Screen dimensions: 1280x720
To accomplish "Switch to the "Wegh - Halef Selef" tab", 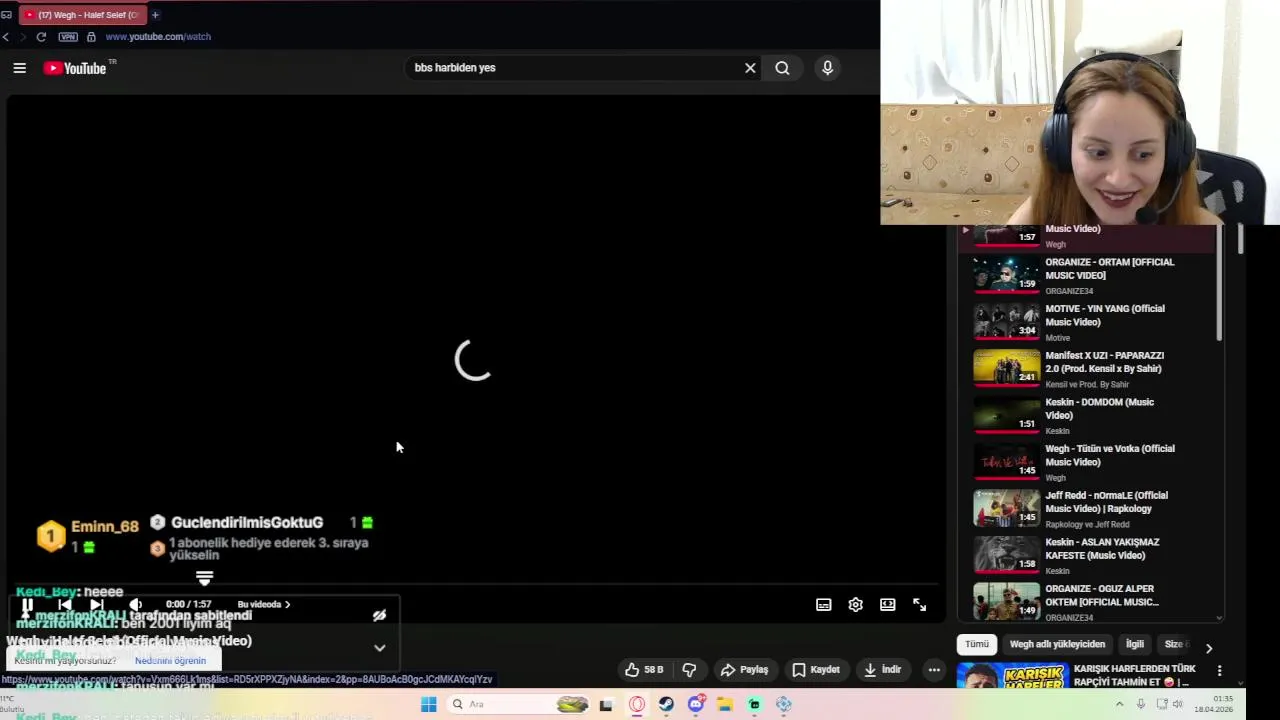I will pyautogui.click(x=82, y=15).
